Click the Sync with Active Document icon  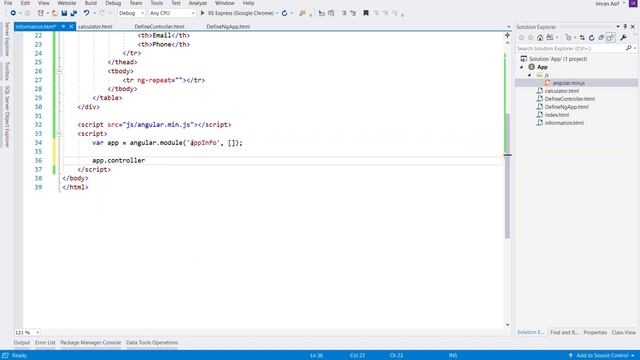click(x=582, y=38)
